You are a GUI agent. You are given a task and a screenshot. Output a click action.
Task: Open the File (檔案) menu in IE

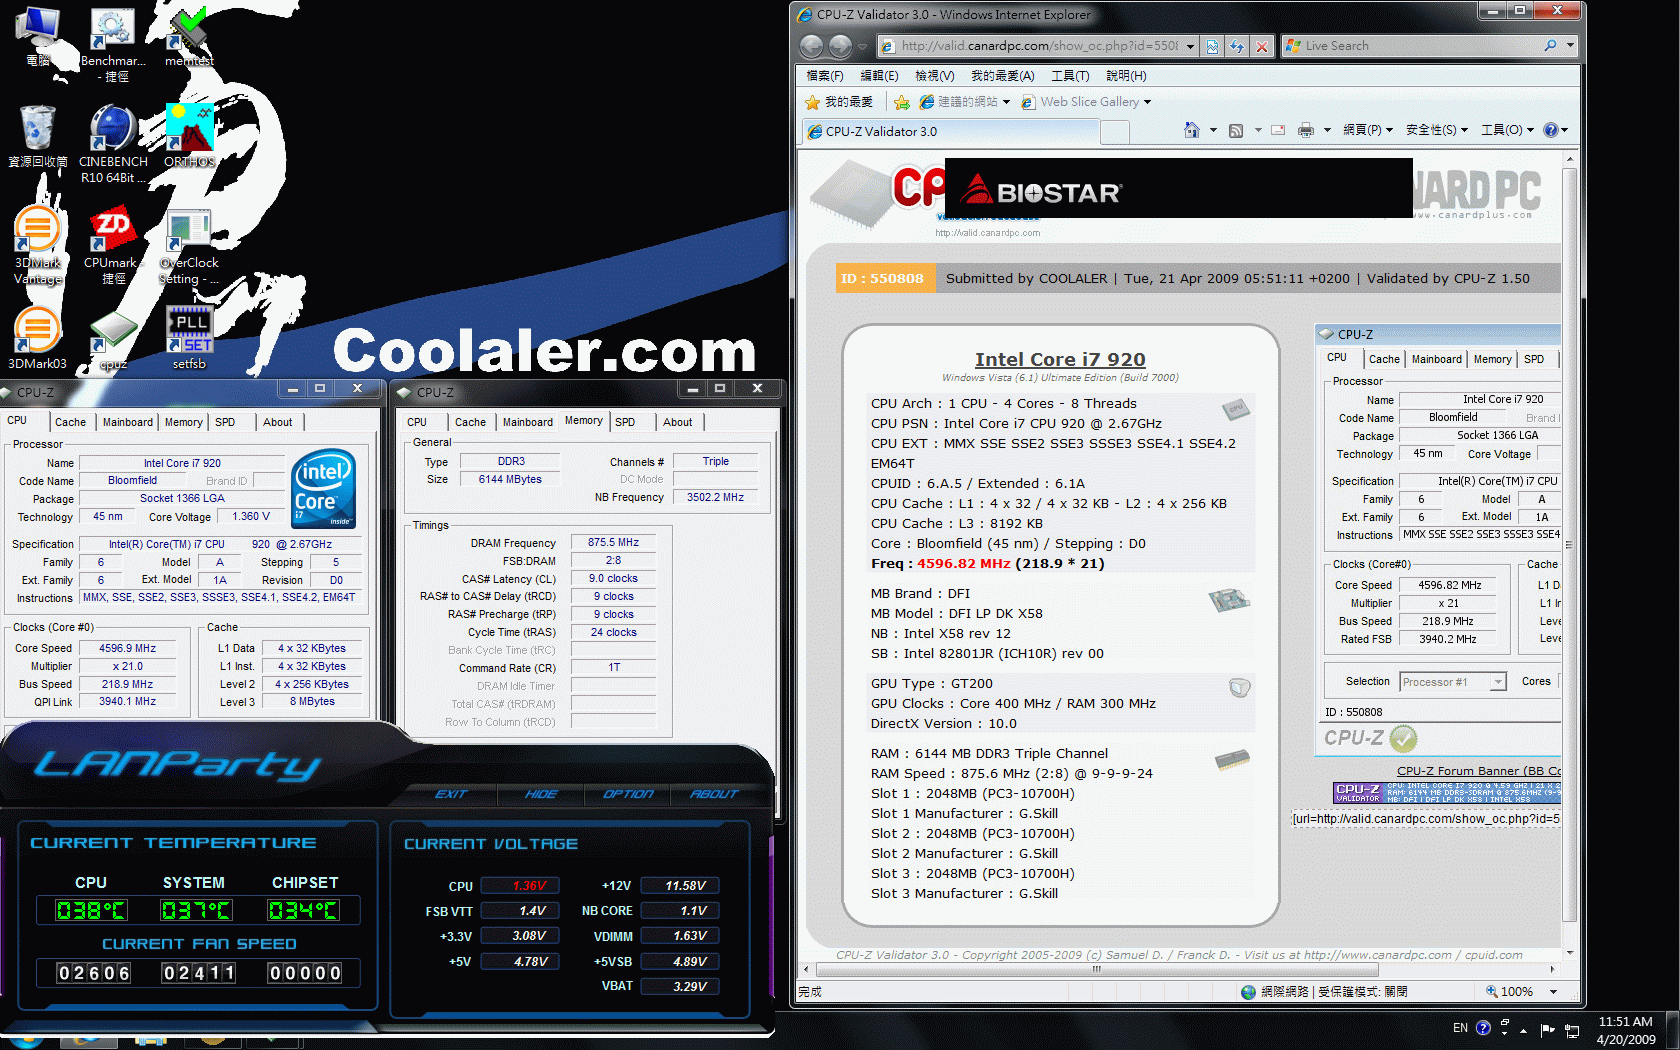825,76
